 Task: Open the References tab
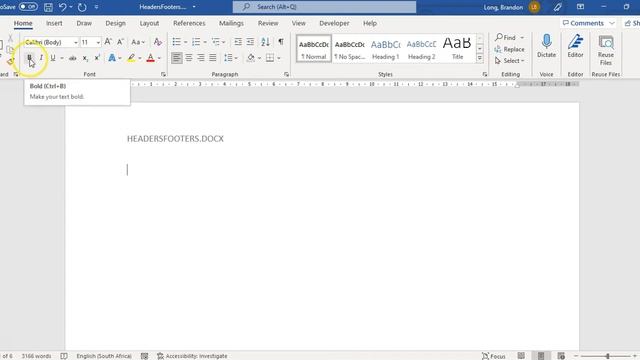pos(189,23)
